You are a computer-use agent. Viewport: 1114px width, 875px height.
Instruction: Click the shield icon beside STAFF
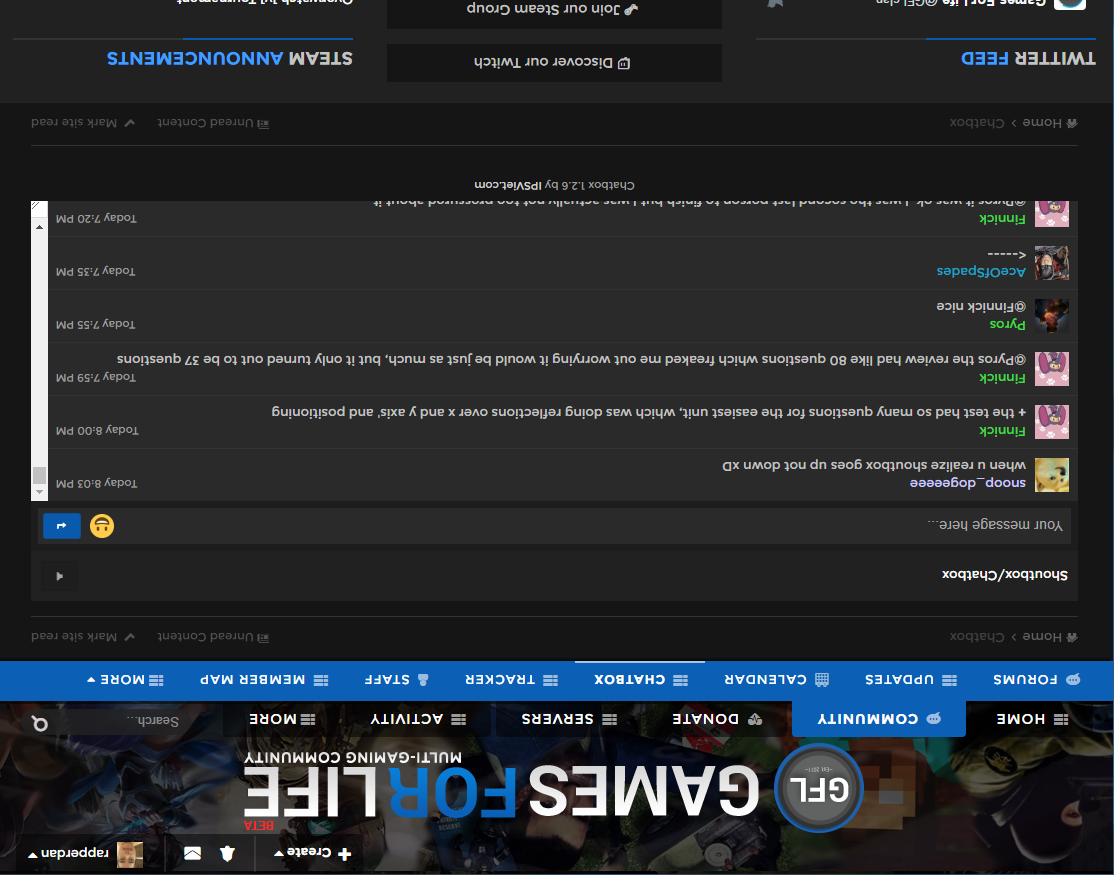coord(423,680)
